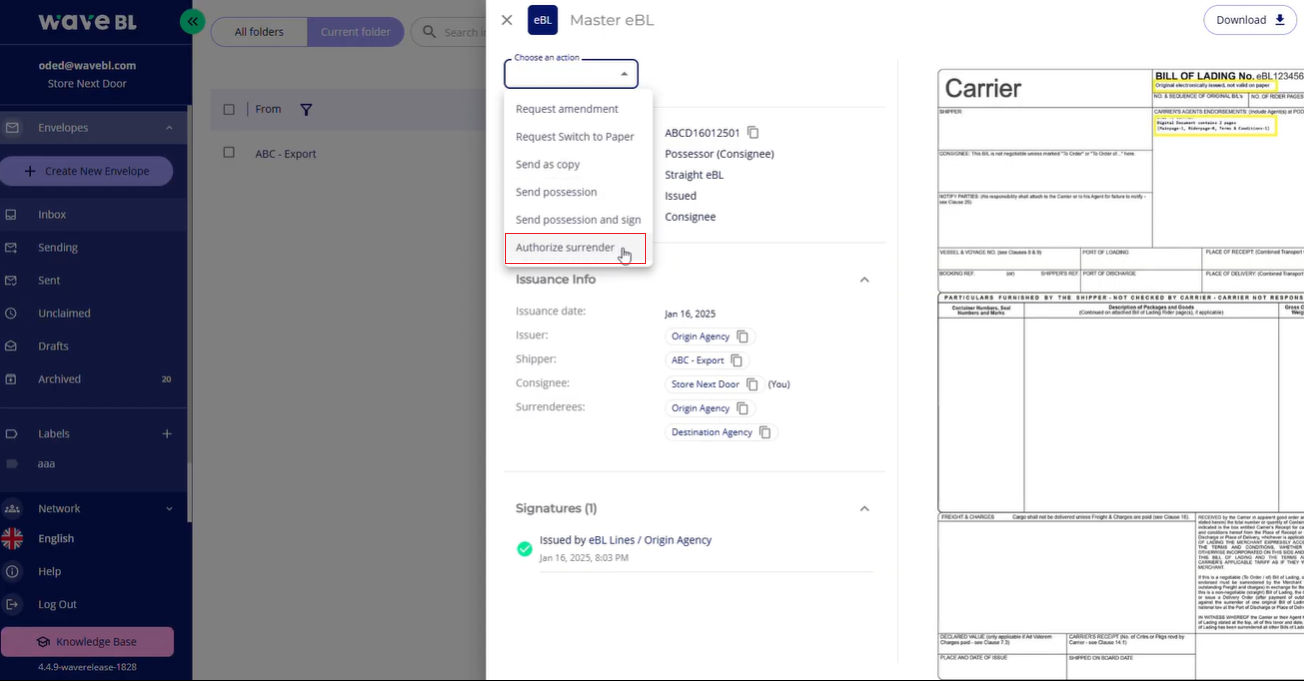Select the aaa label
This screenshot has width=1304, height=681.
click(x=46, y=464)
